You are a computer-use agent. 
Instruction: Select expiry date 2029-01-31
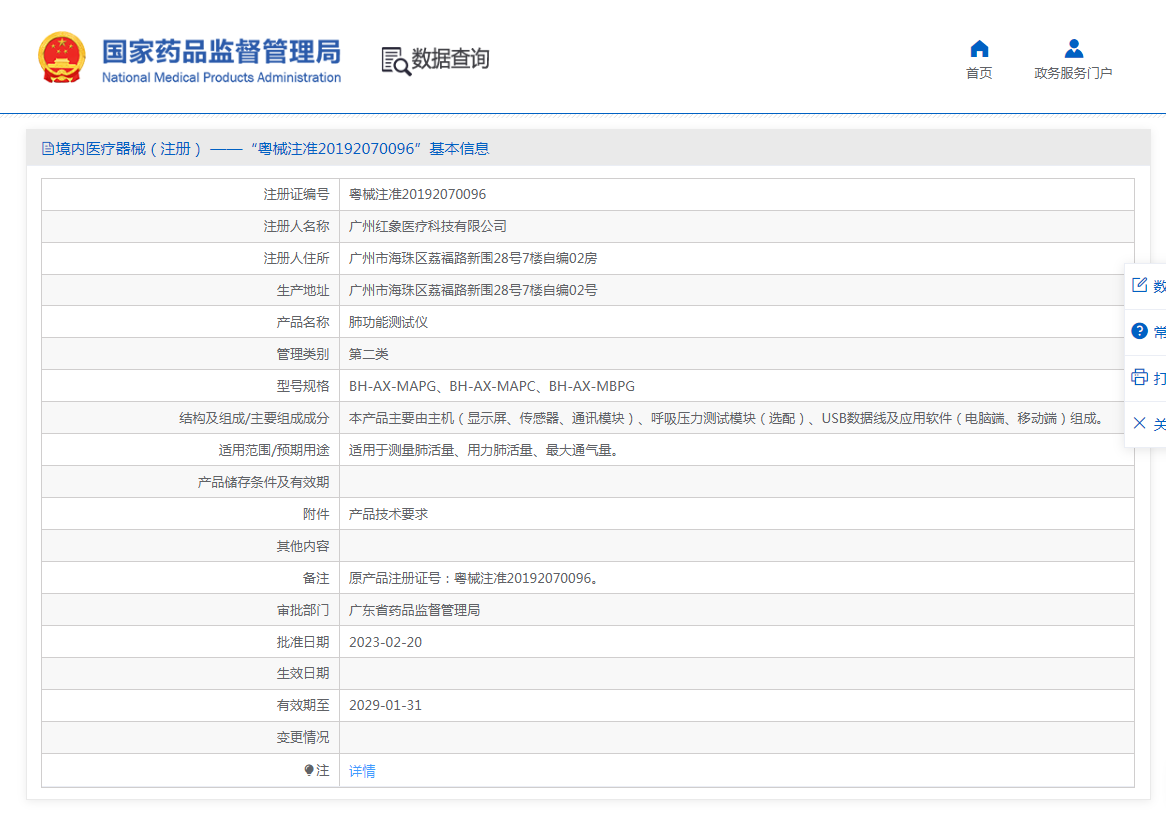(385, 705)
